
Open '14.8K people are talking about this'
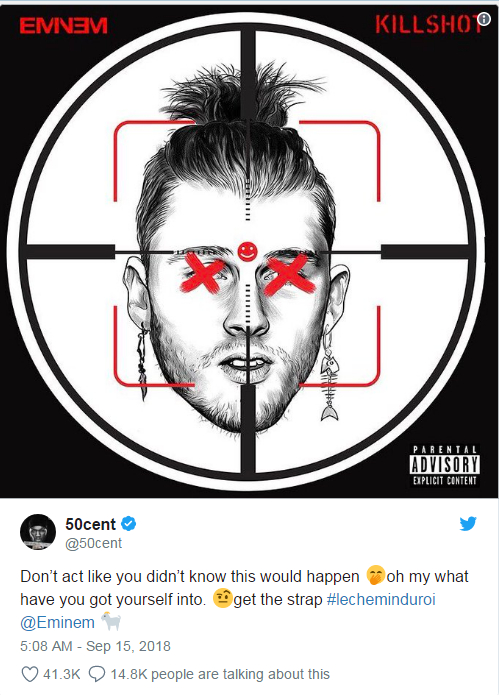[x=220, y=674]
